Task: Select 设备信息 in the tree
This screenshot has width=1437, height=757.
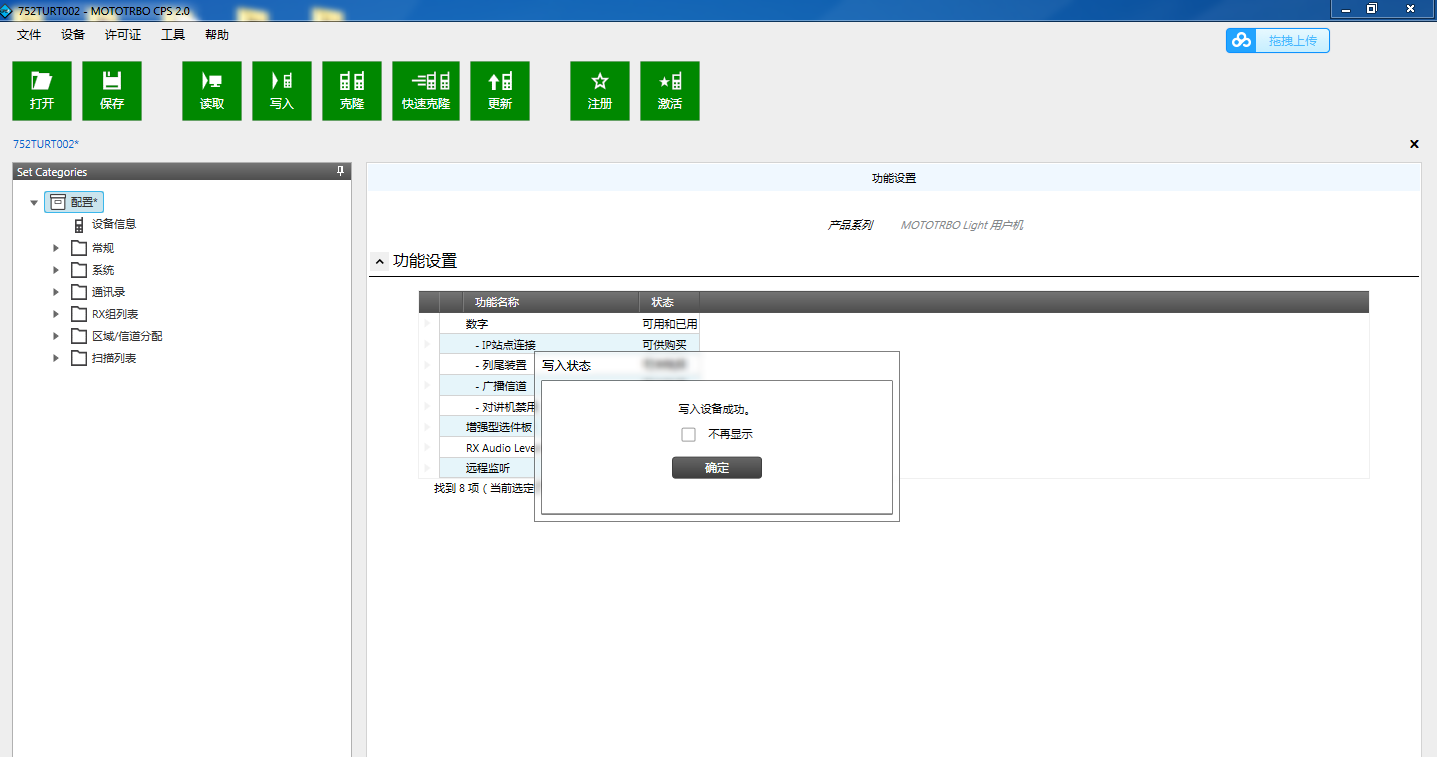Action: tap(113, 225)
